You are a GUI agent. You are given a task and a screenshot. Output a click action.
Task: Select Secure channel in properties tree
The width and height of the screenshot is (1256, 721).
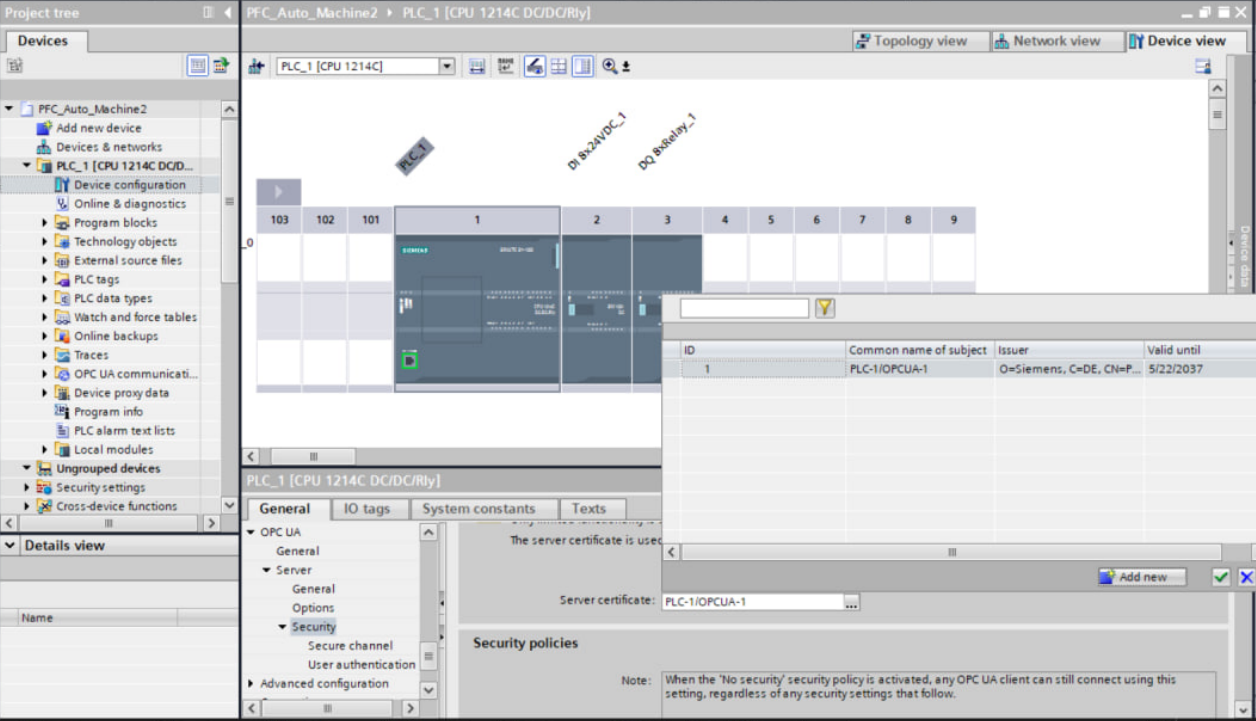pos(350,646)
